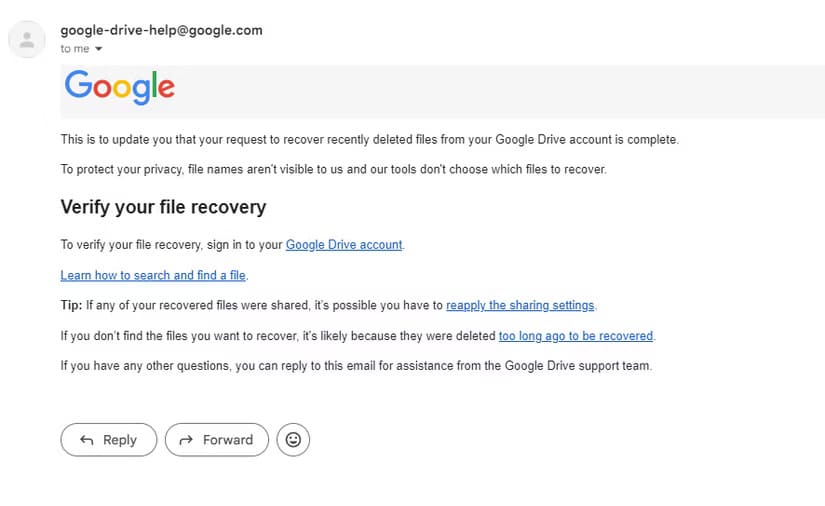Click the curved arrow icon inside Reply

pyautogui.click(x=87, y=440)
